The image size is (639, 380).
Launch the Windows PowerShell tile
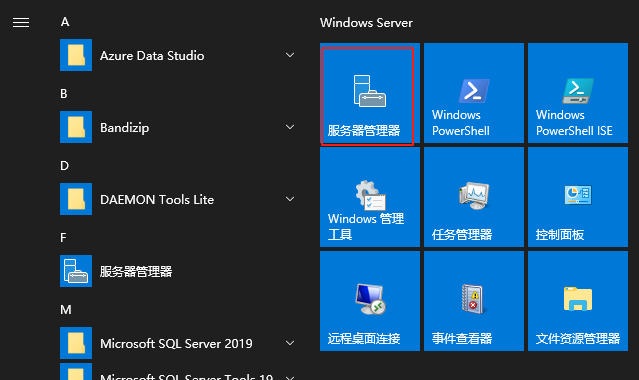pyautogui.click(x=474, y=93)
